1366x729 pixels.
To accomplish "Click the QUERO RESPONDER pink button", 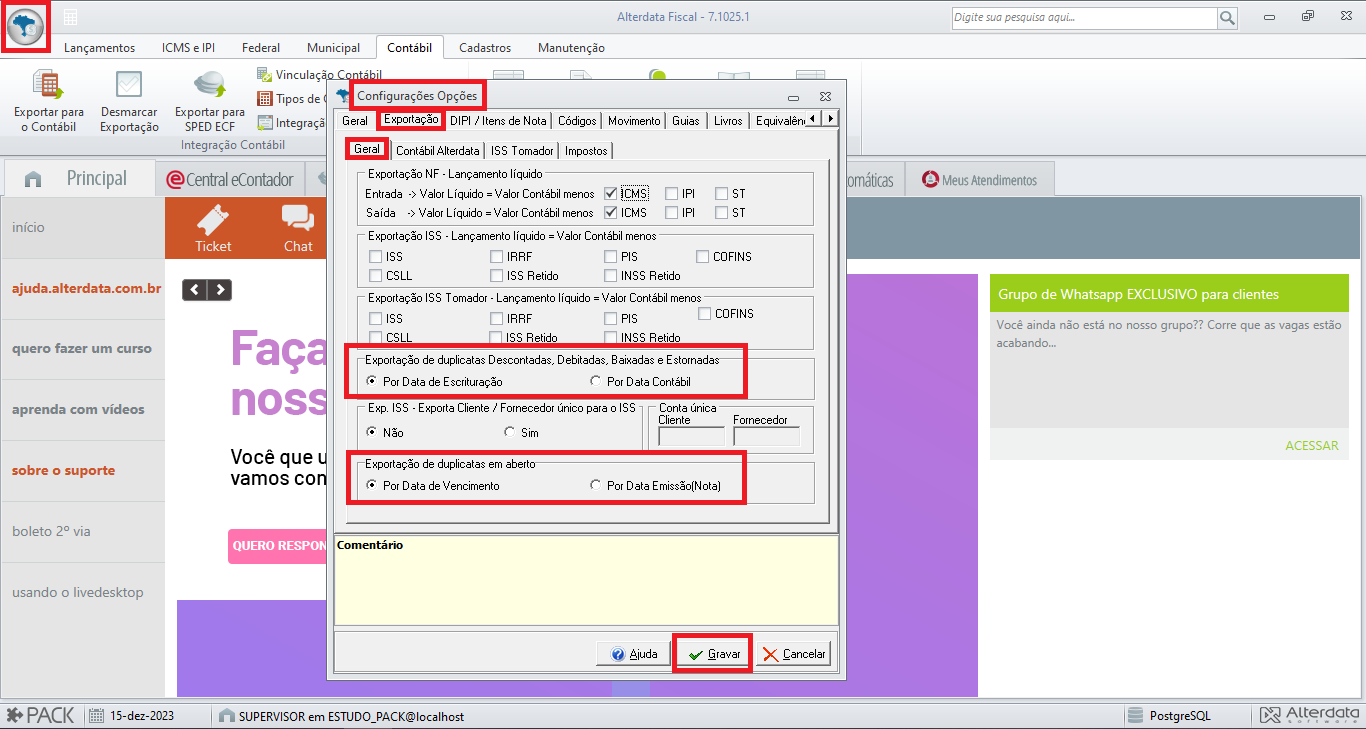I will click(279, 547).
